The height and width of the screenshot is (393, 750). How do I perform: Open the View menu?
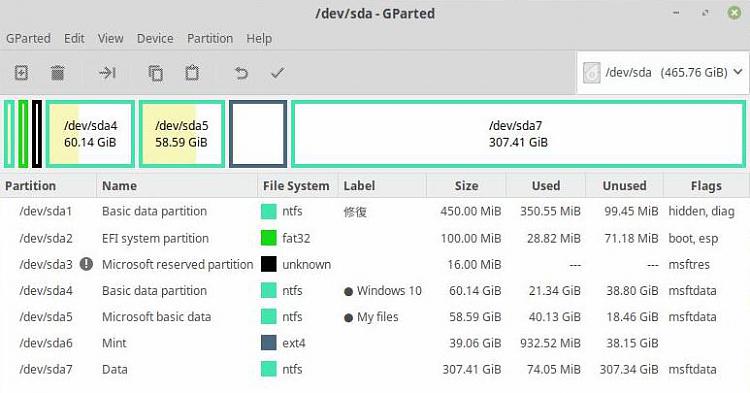click(110, 38)
